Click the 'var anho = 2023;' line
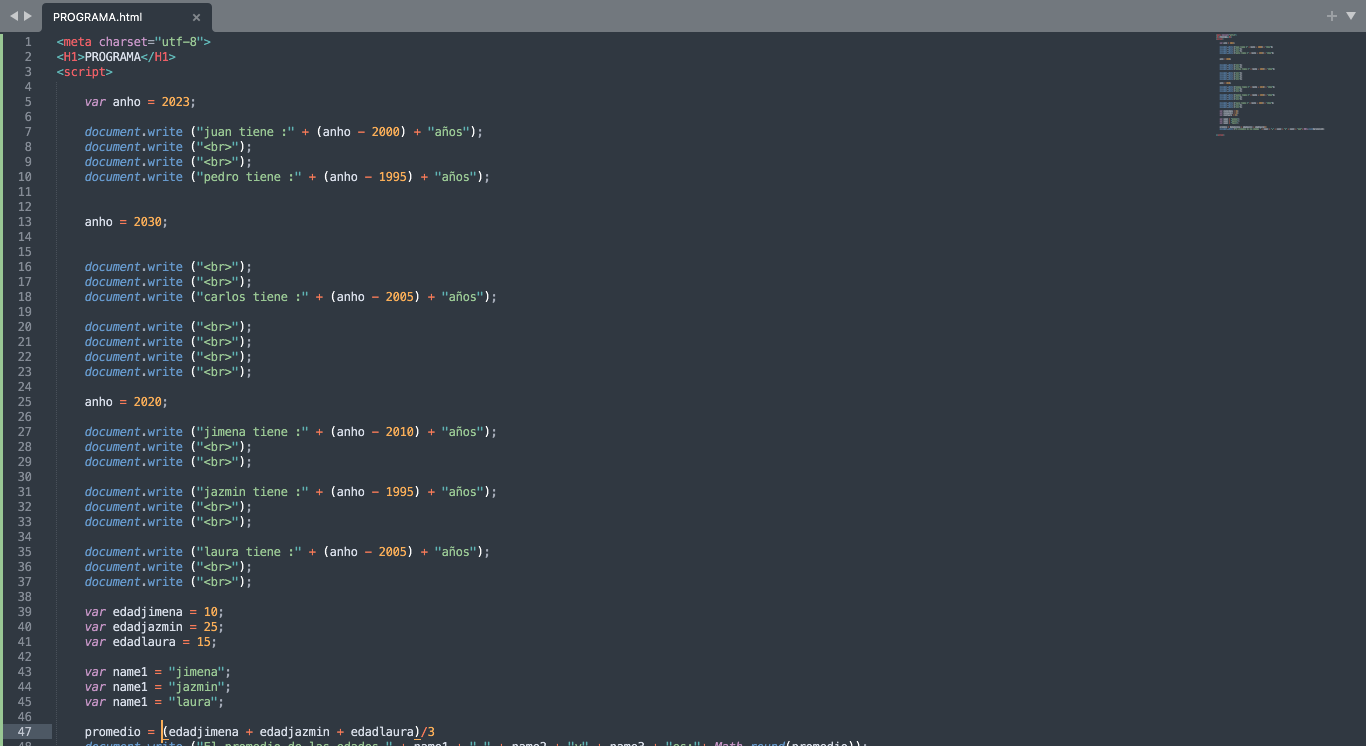The height and width of the screenshot is (746, 1366). click(x=141, y=102)
